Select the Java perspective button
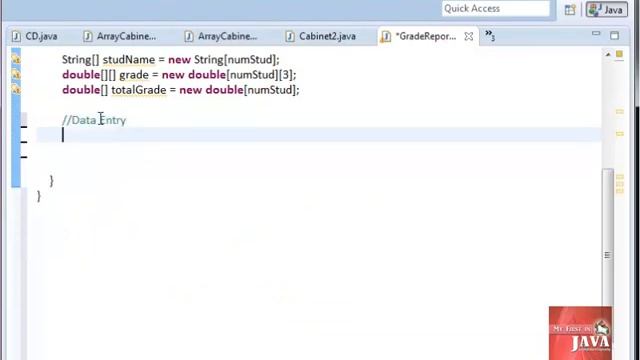Screen dimensions: 640x360 point(607,9)
